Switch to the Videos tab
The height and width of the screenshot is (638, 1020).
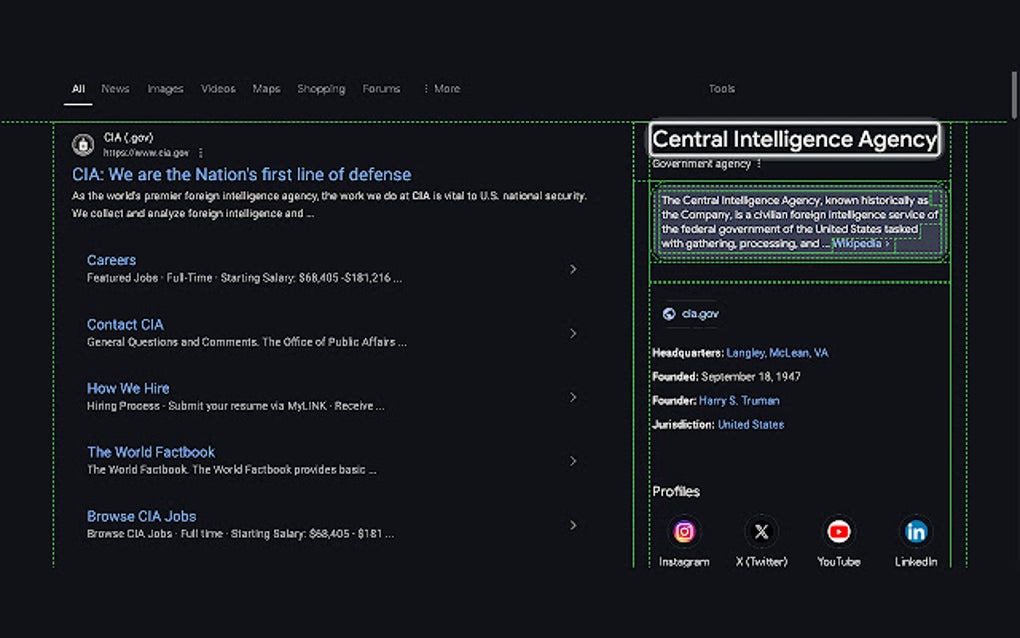pyautogui.click(x=217, y=88)
